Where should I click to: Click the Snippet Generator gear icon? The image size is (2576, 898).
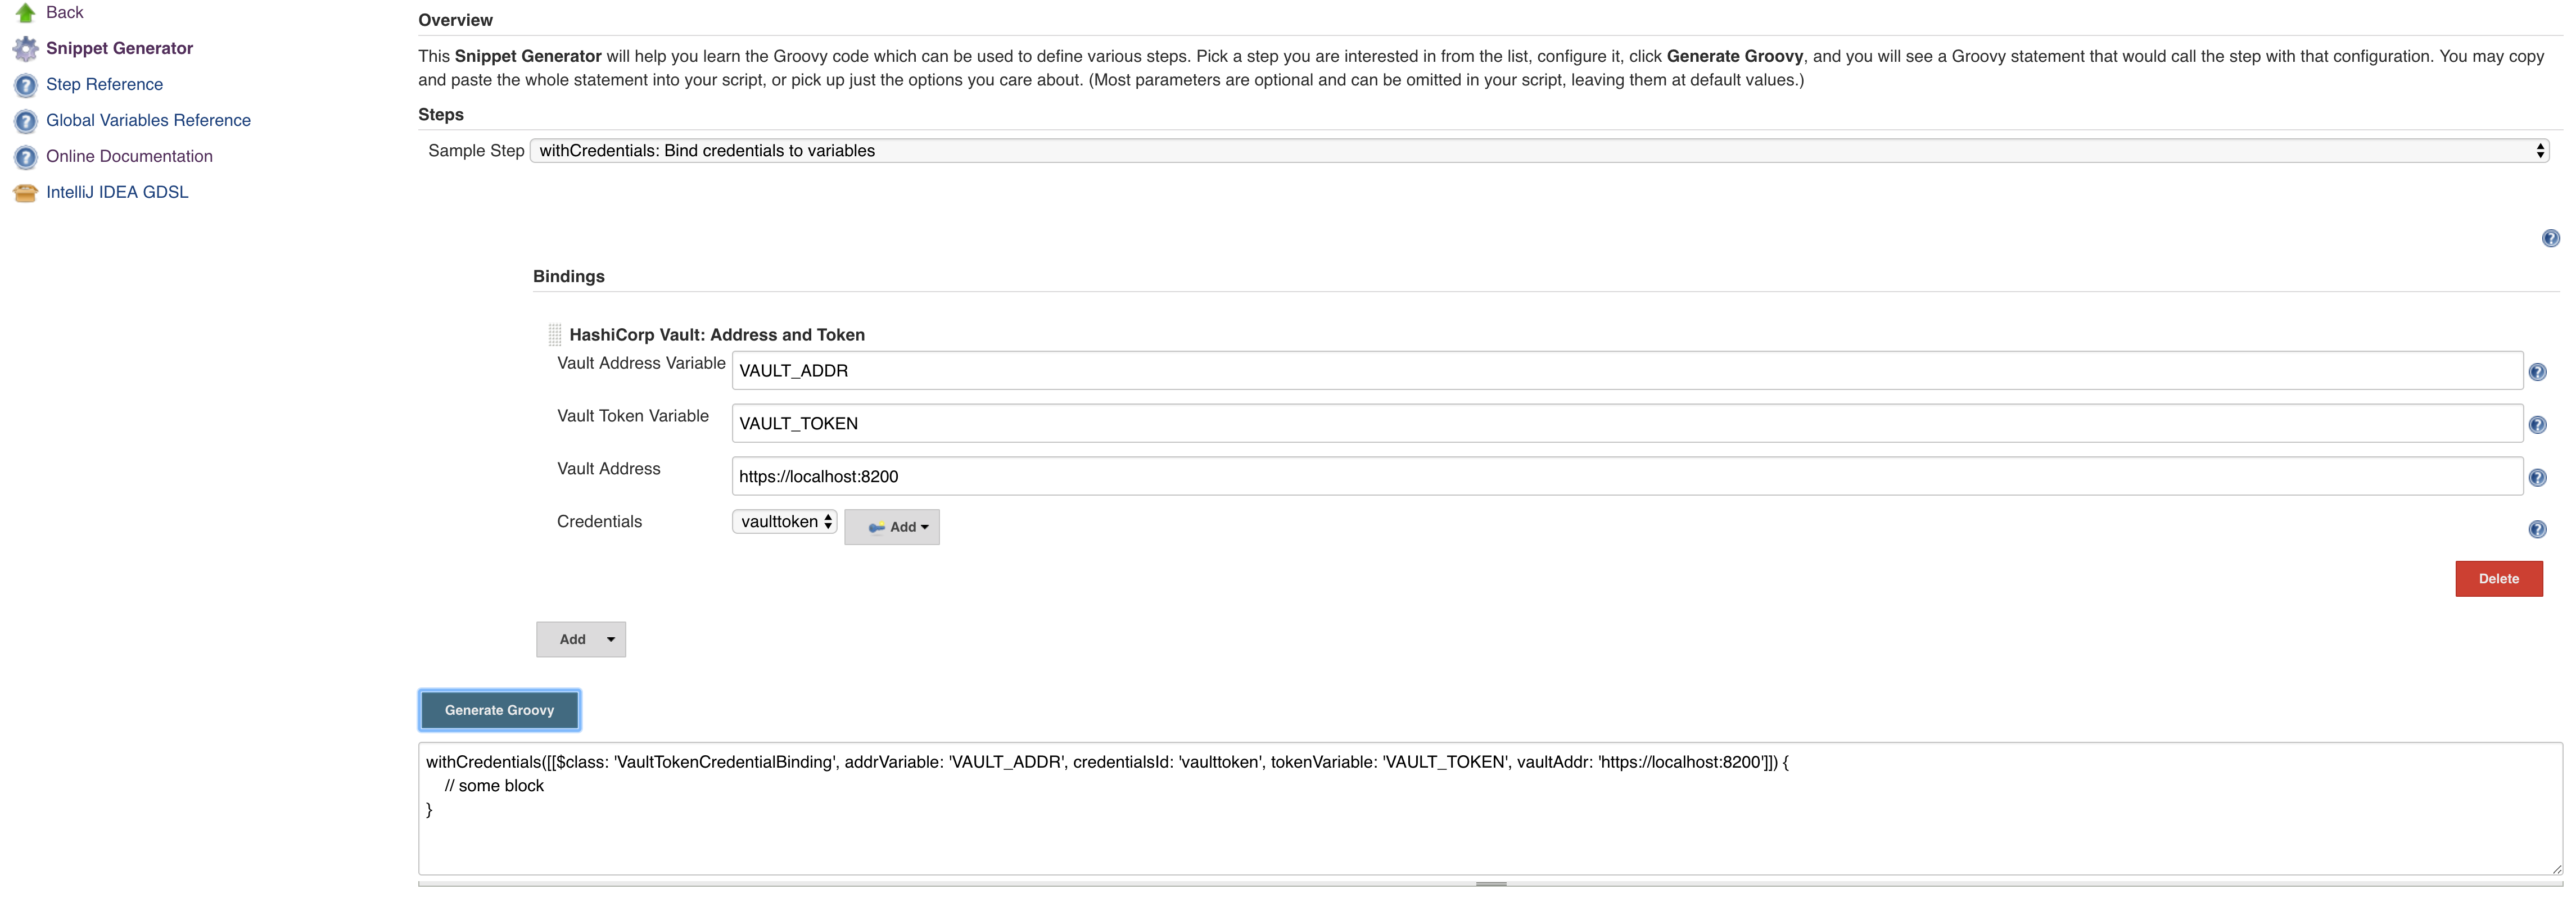coord(26,49)
